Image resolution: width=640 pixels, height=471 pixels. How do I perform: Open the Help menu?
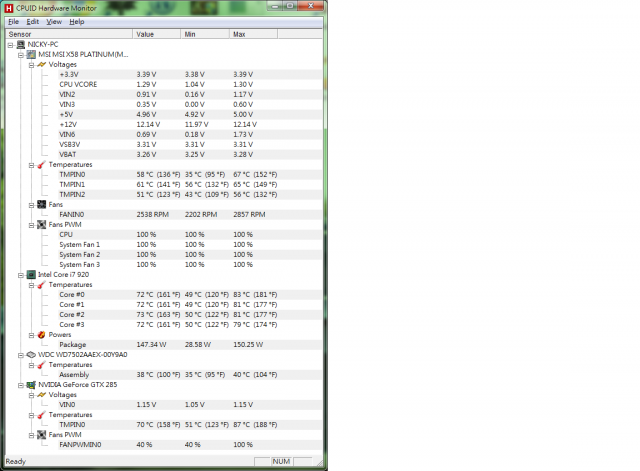click(x=77, y=22)
